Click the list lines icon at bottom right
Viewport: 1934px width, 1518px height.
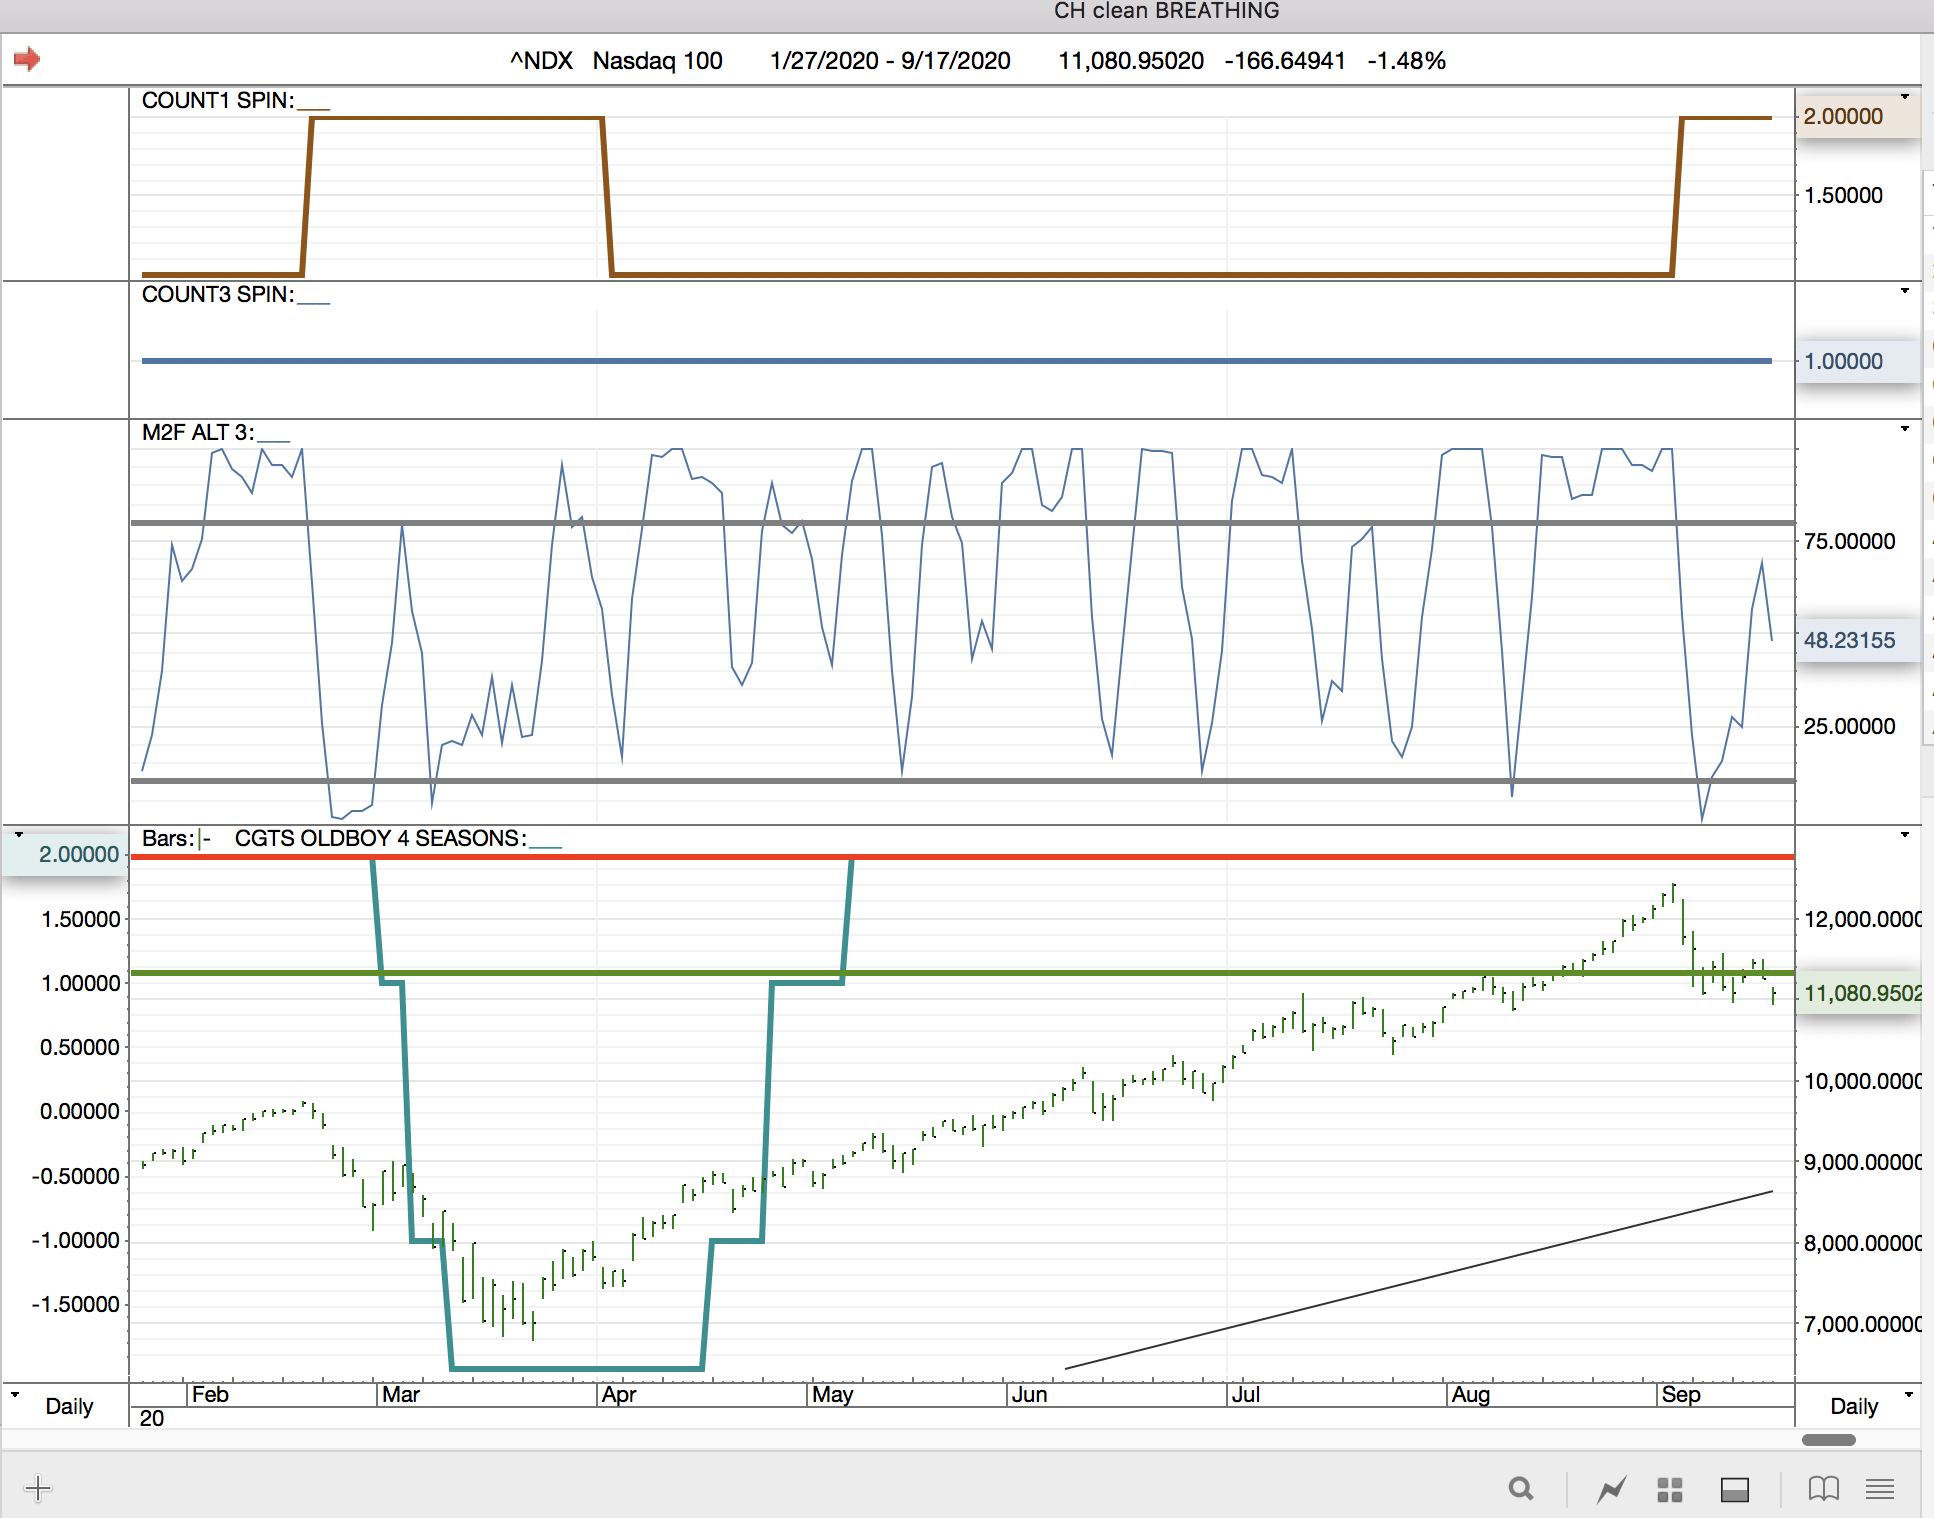(x=1879, y=1489)
